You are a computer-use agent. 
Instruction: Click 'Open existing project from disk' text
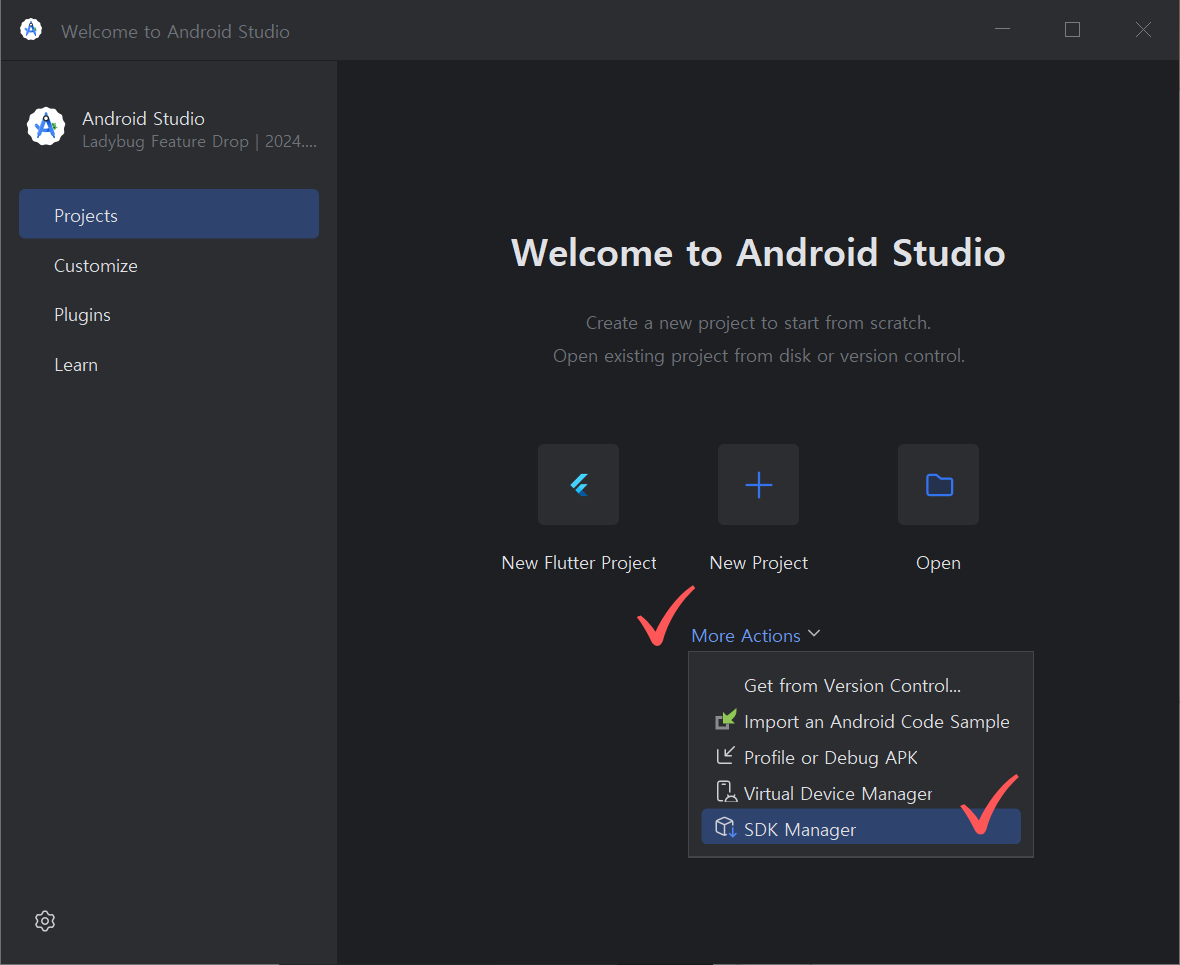click(759, 356)
